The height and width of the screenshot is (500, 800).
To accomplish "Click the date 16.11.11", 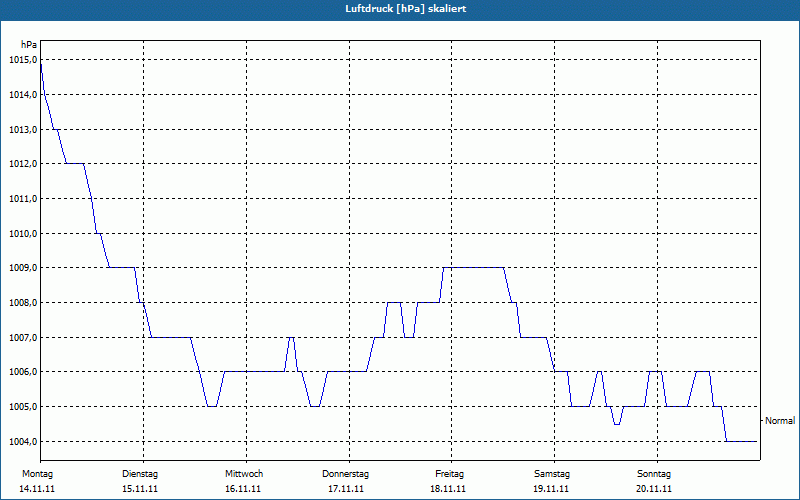I will 243,489.
